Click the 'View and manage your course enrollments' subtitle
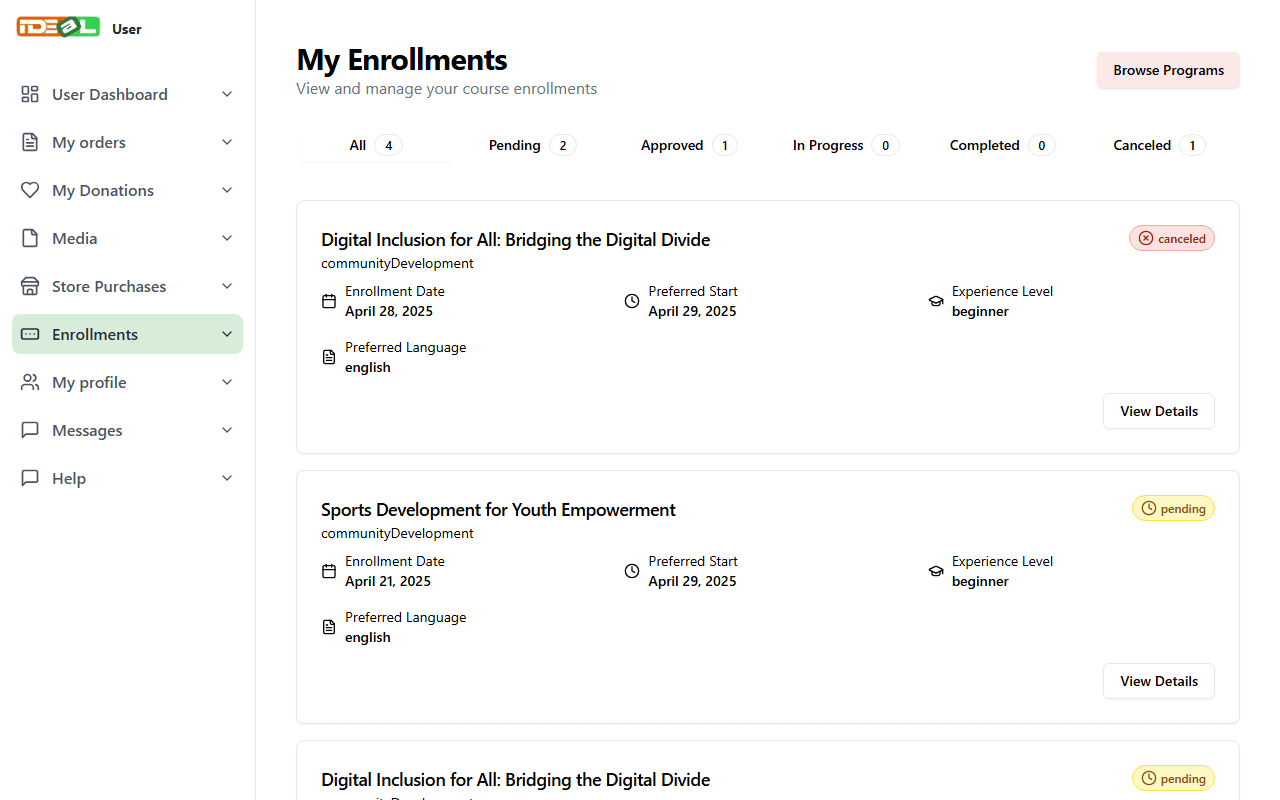The height and width of the screenshot is (800, 1280). [447, 89]
